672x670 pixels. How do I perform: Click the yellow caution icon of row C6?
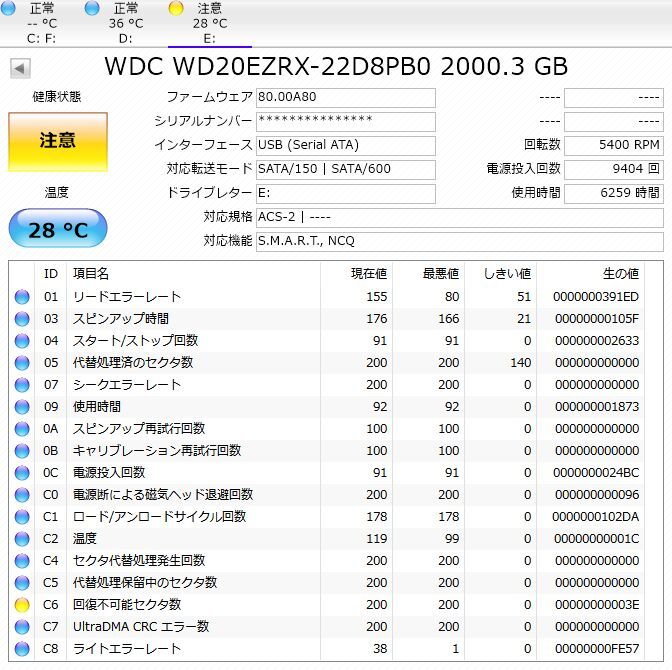22,605
